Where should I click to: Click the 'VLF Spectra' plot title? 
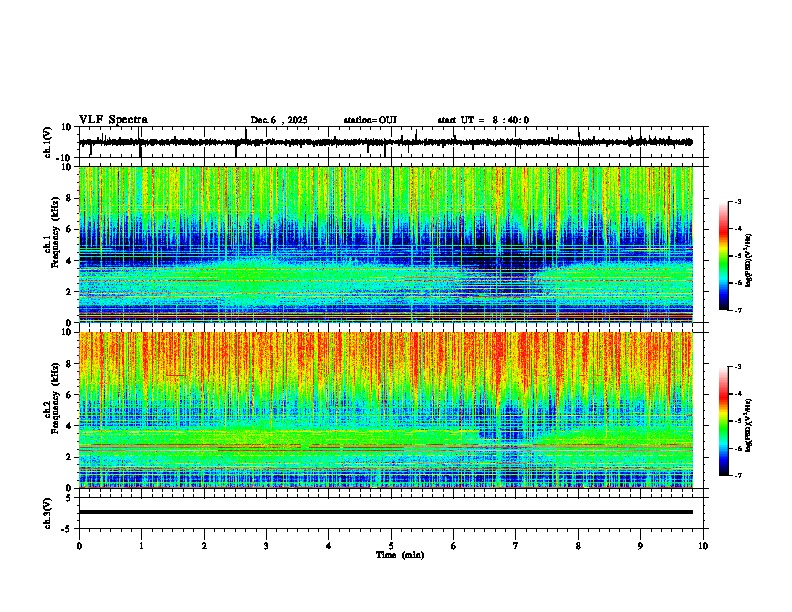click(x=113, y=120)
